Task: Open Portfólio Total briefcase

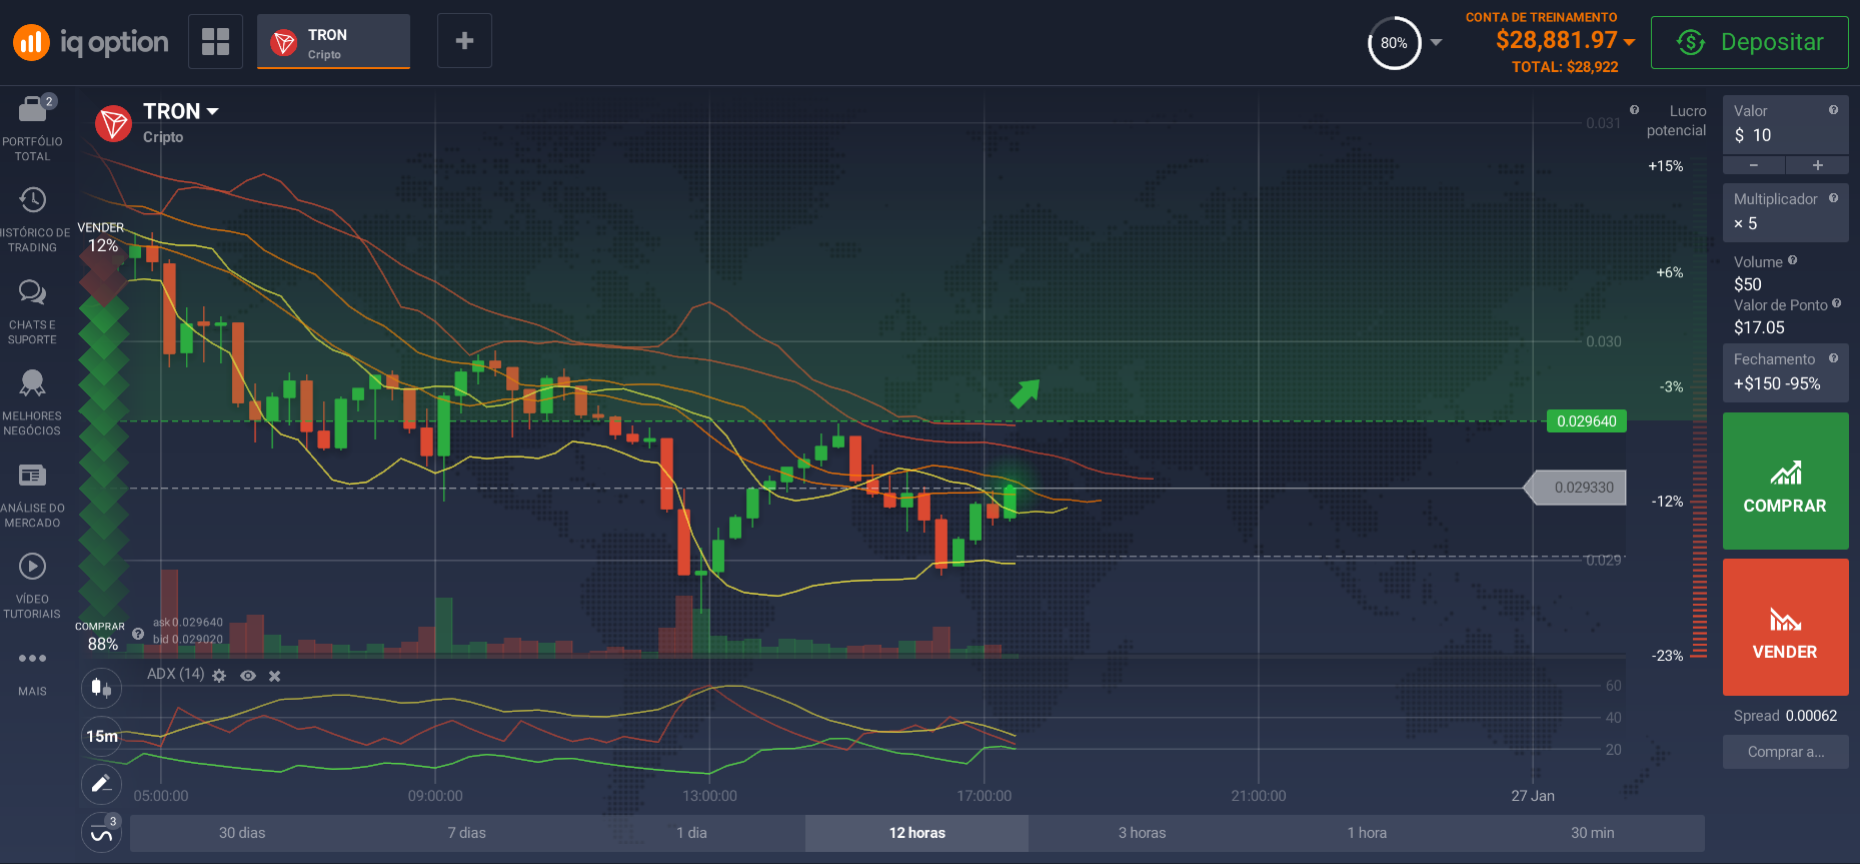Action: coord(33,128)
